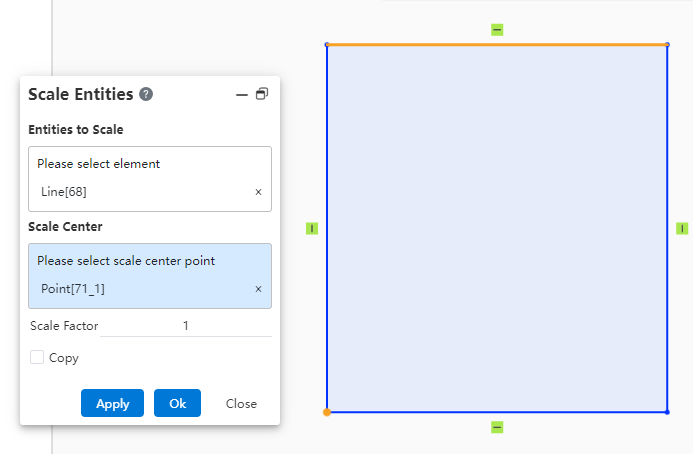Enable the Copy checkbox
Image resolution: width=693 pixels, height=454 pixels.
tap(37, 357)
